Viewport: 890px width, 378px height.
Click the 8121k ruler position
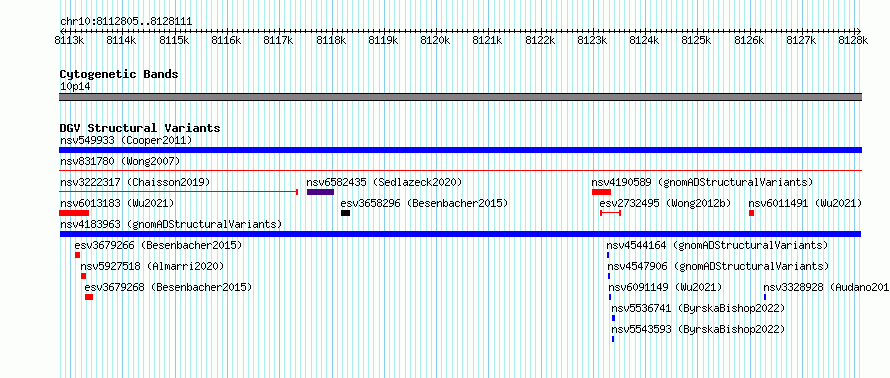[x=488, y=40]
